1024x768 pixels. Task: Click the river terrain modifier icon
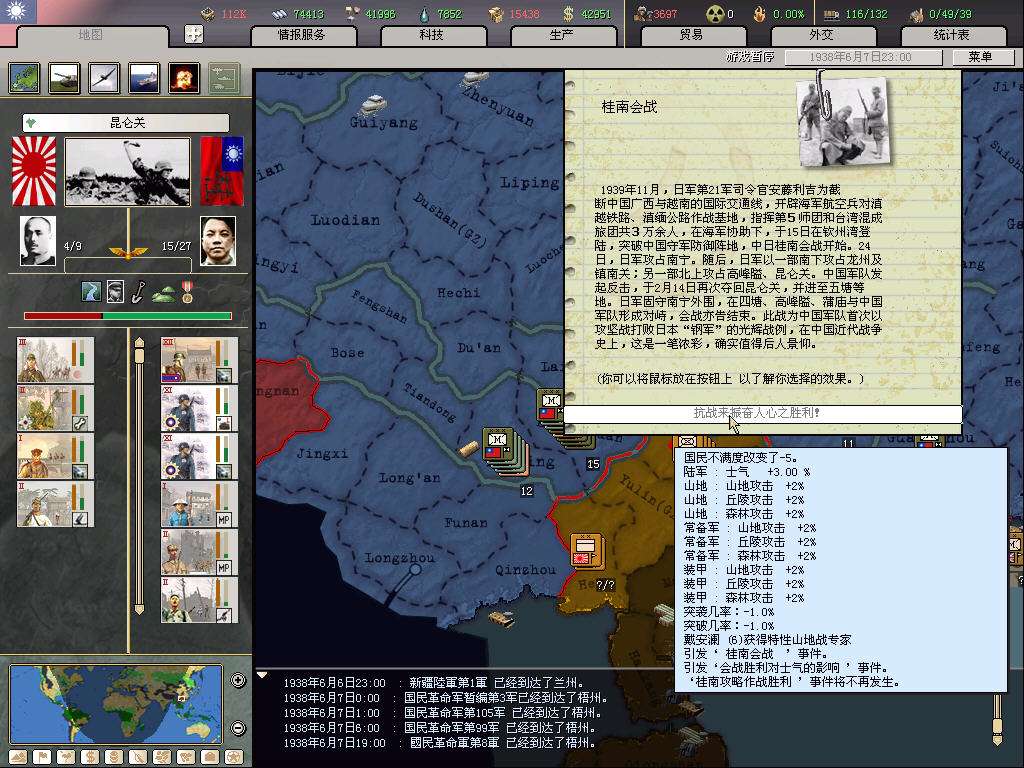click(91, 291)
